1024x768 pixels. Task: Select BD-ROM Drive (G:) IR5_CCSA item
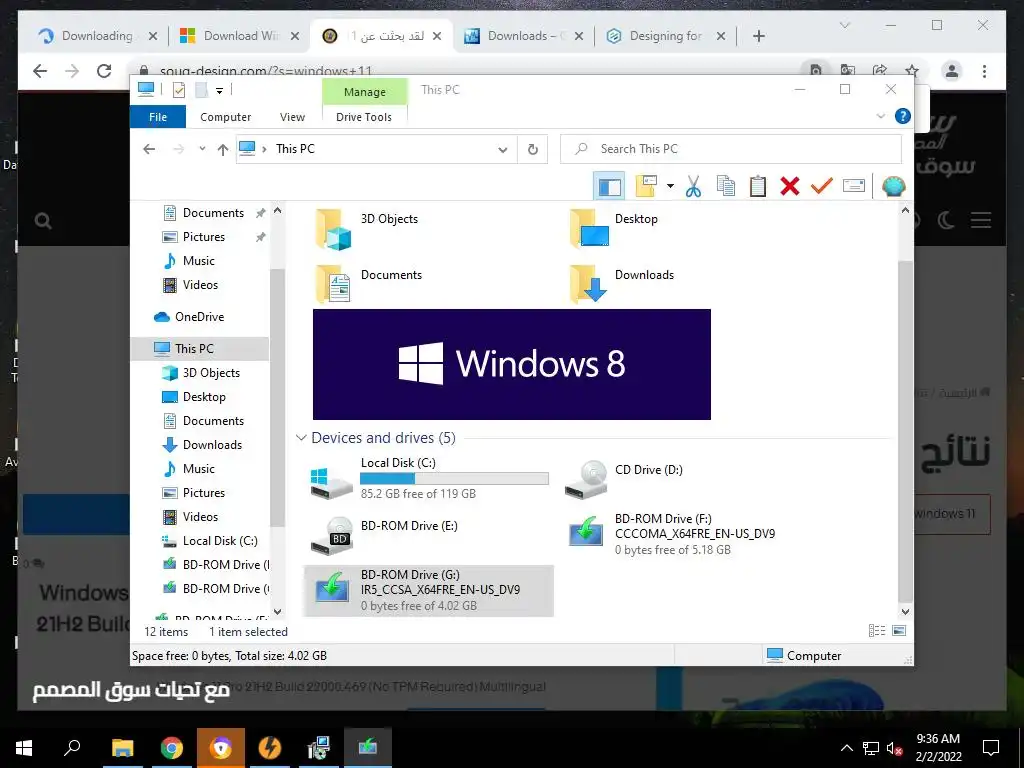428,590
